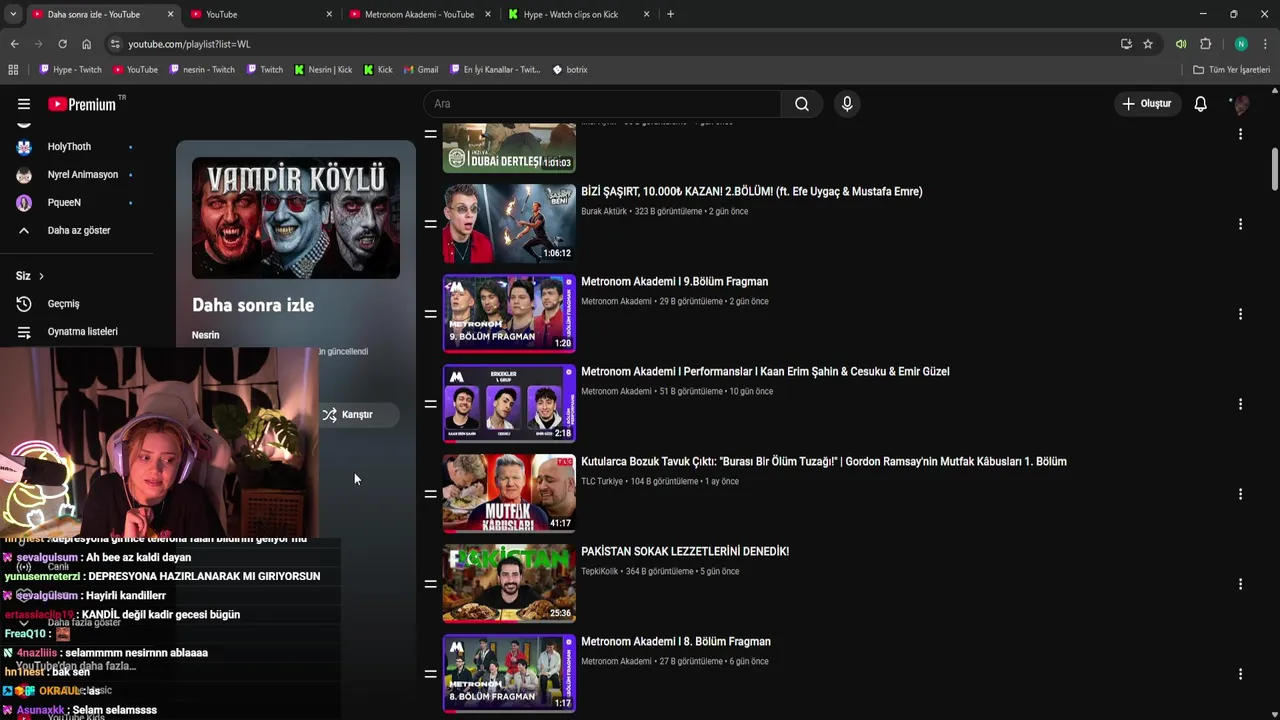Image resolution: width=1280 pixels, height=720 pixels.
Task: Open the Nesrin | Kick bookmark
Action: 323,70
